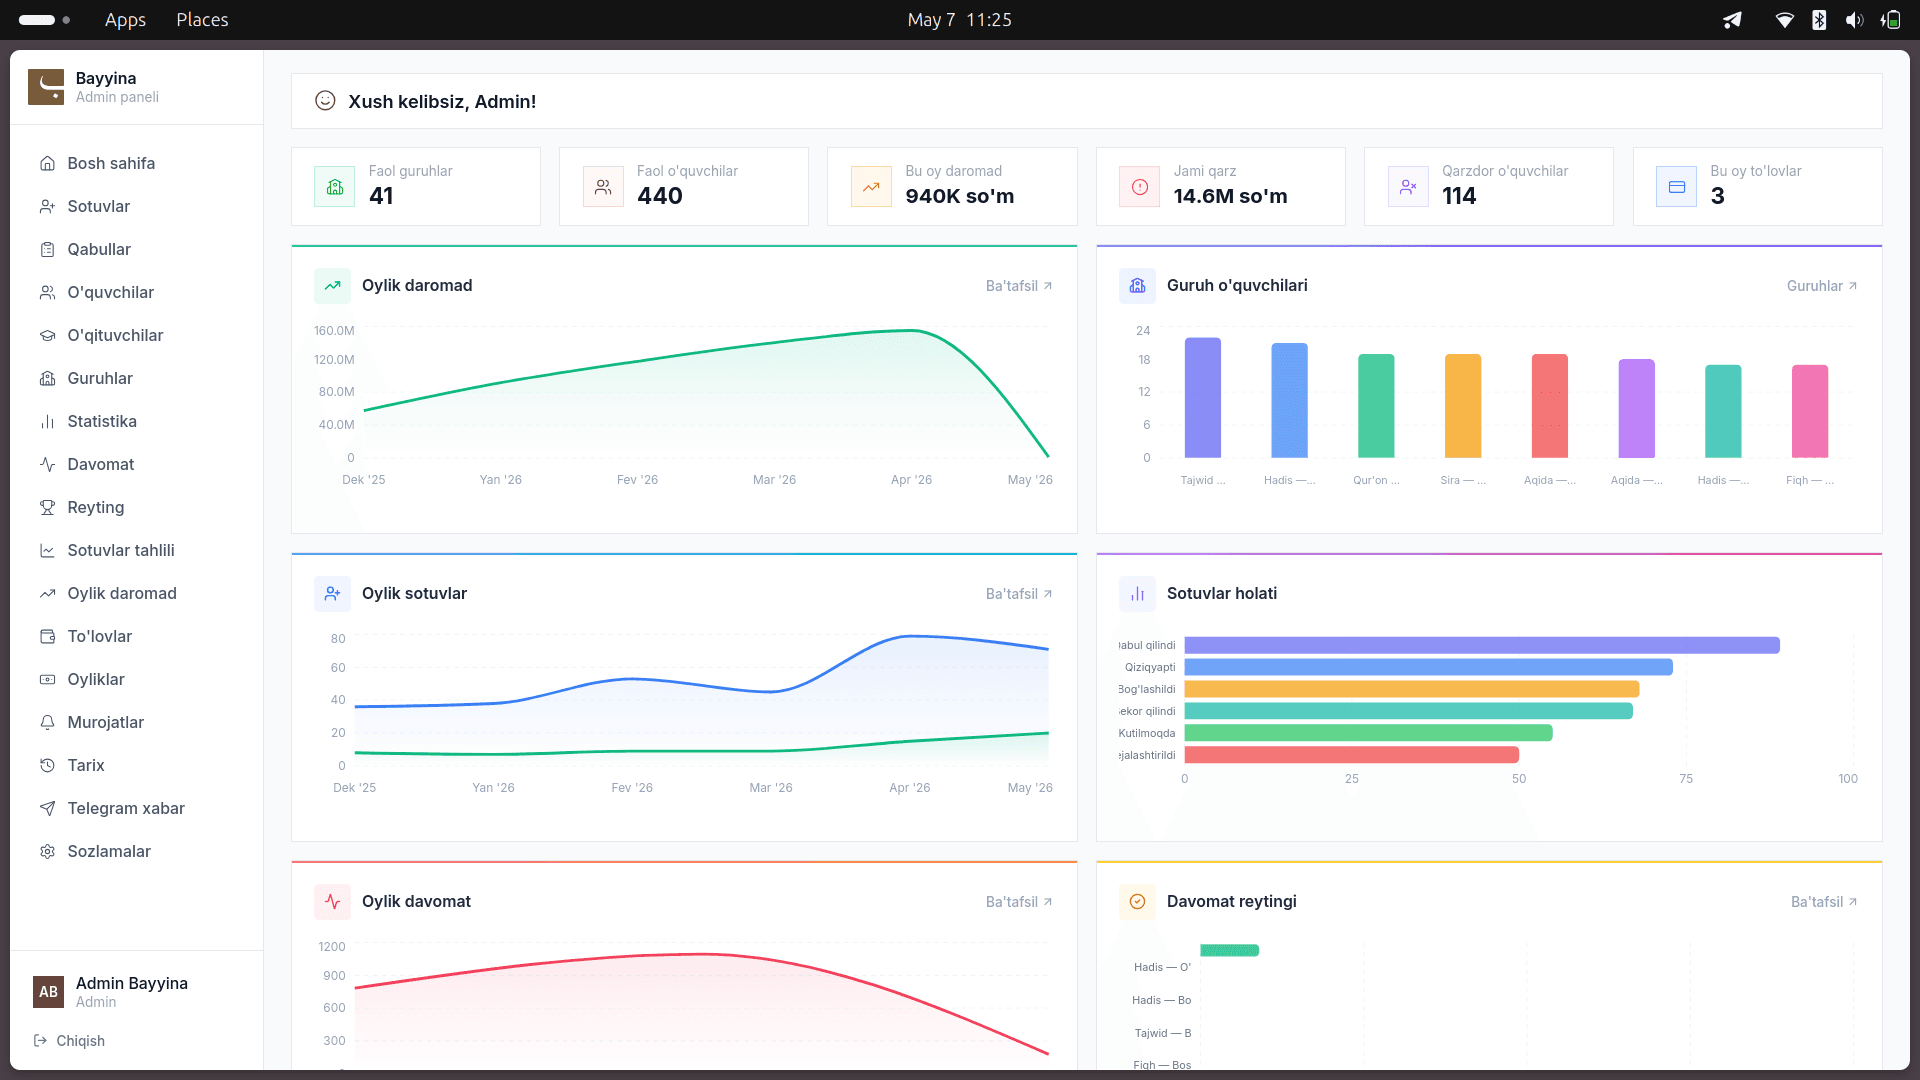Image resolution: width=1920 pixels, height=1080 pixels.
Task: Click the Davomat pulse icon
Action: coord(47,464)
